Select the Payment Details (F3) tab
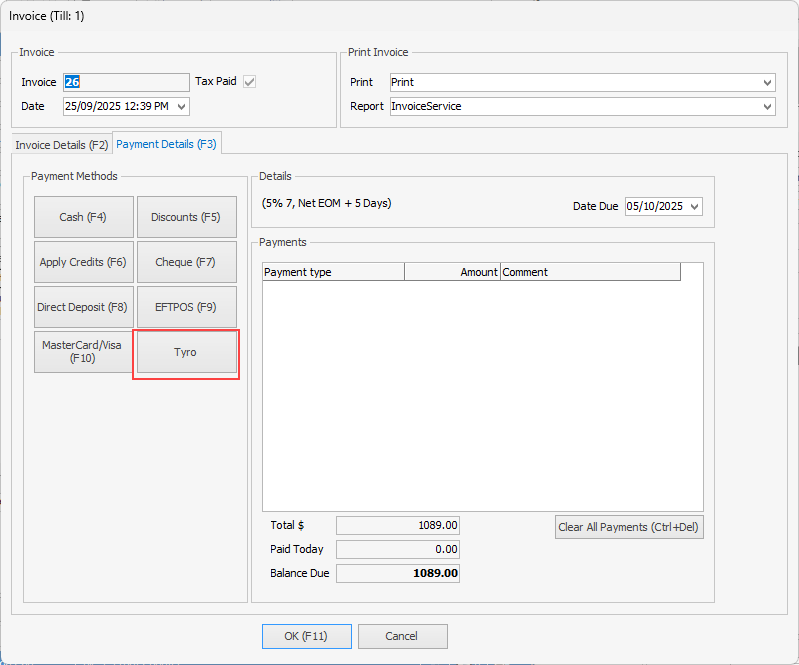The height and width of the screenshot is (665, 799). click(x=167, y=144)
